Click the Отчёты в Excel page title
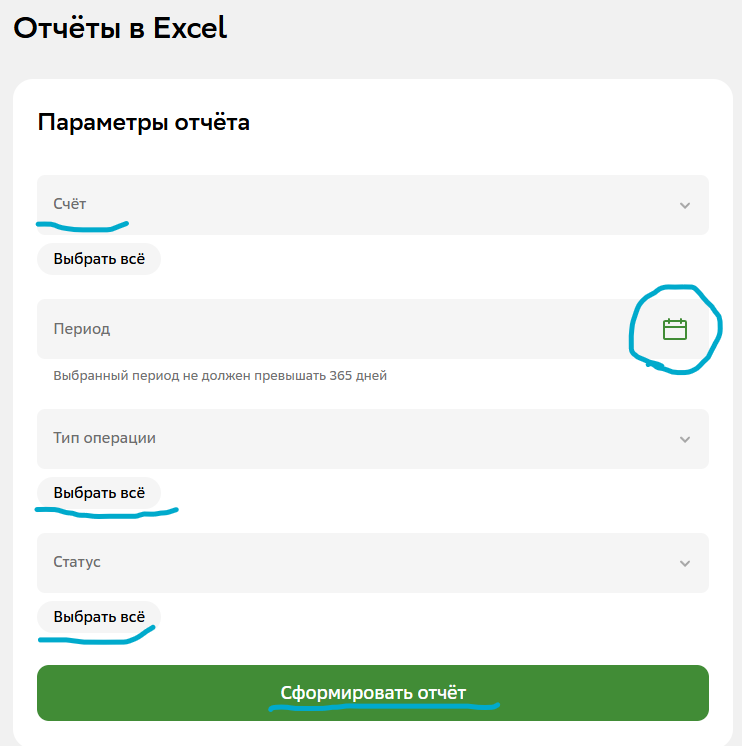The width and height of the screenshot is (742, 746). pyautogui.click(x=120, y=28)
